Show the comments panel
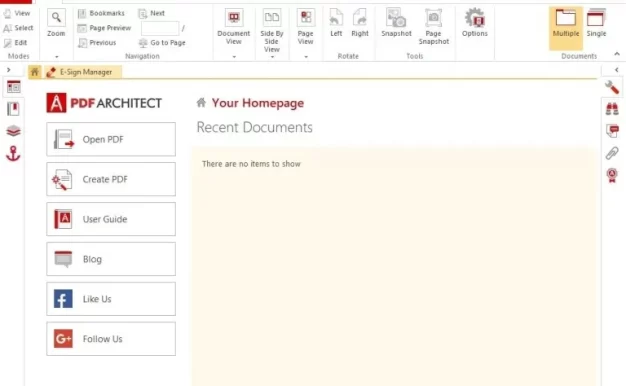 click(x=612, y=131)
